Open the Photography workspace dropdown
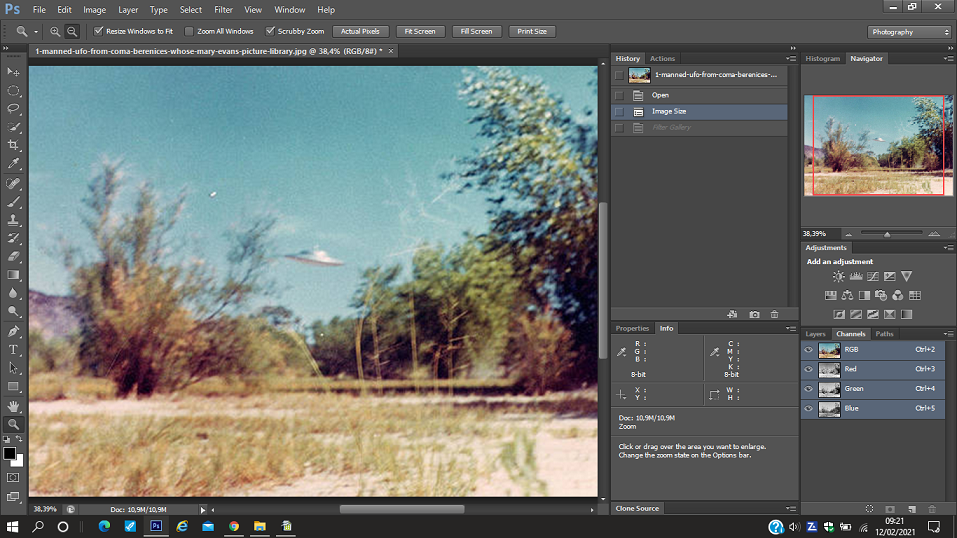 [x=908, y=32]
